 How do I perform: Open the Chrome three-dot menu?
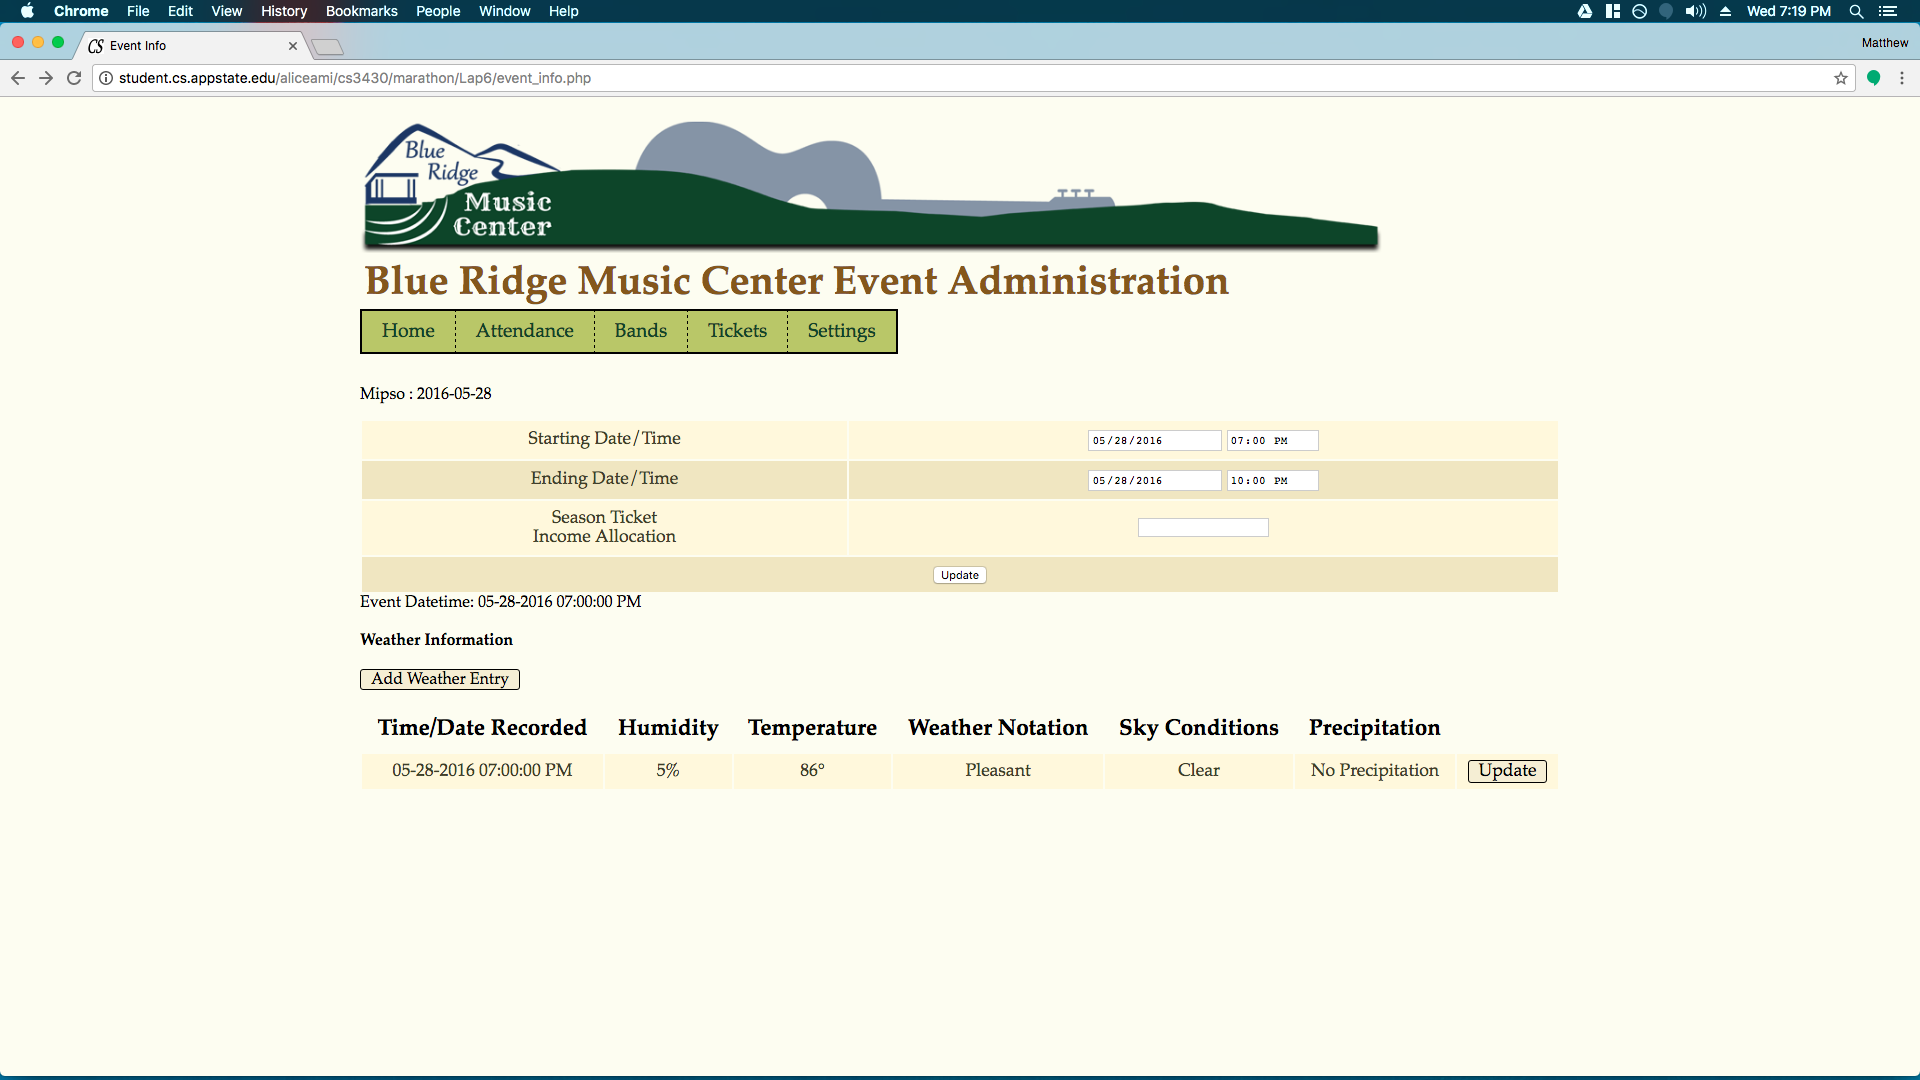[1902, 78]
